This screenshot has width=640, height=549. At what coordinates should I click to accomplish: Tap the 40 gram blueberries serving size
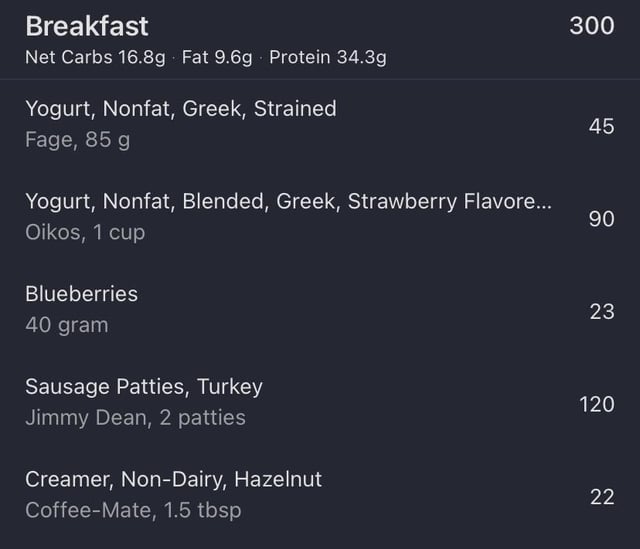point(67,325)
